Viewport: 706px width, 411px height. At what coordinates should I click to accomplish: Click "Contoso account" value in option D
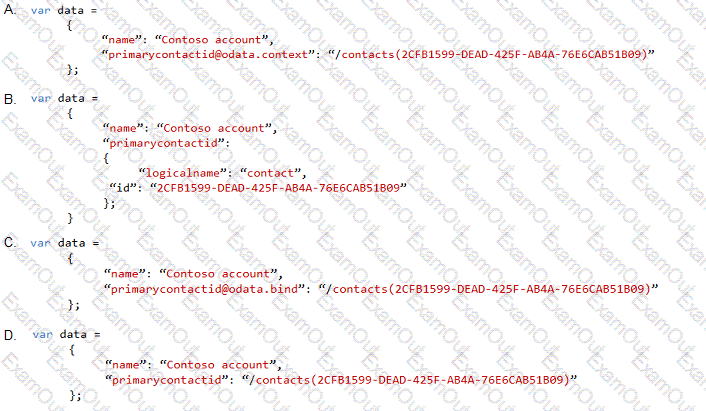[217, 365]
